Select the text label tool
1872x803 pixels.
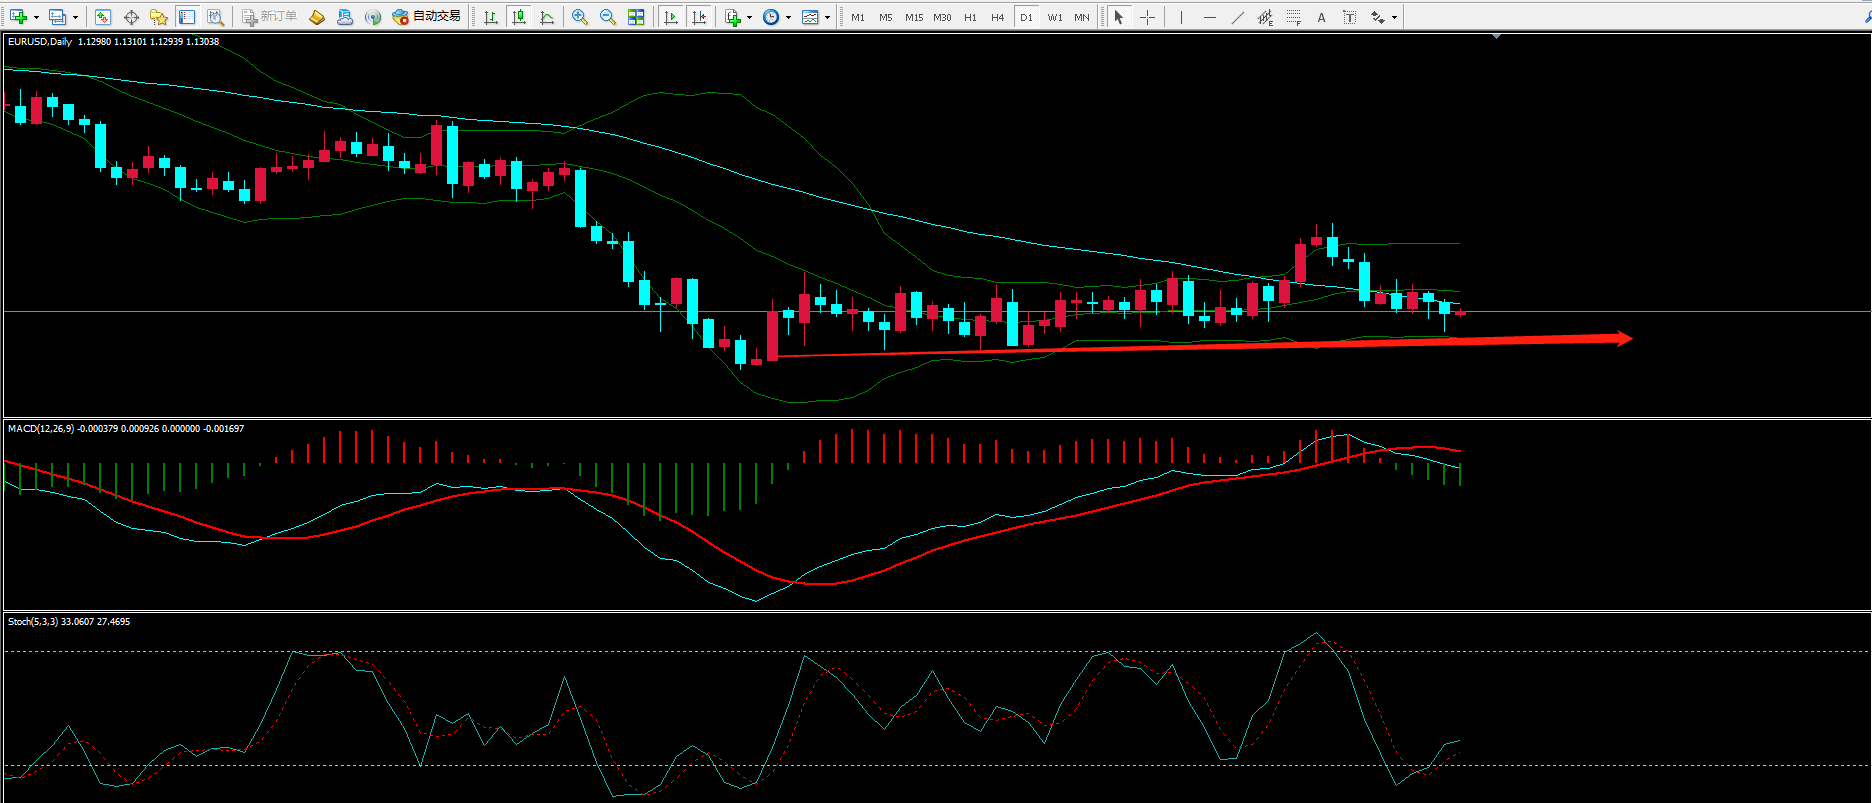coord(1321,17)
